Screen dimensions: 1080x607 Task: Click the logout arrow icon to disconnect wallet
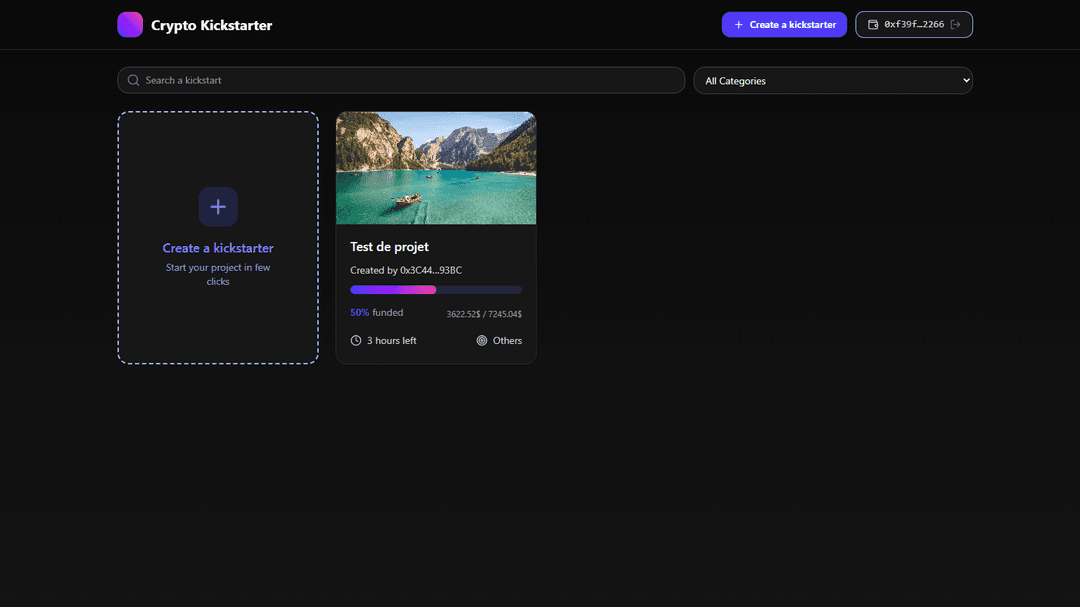coord(955,24)
